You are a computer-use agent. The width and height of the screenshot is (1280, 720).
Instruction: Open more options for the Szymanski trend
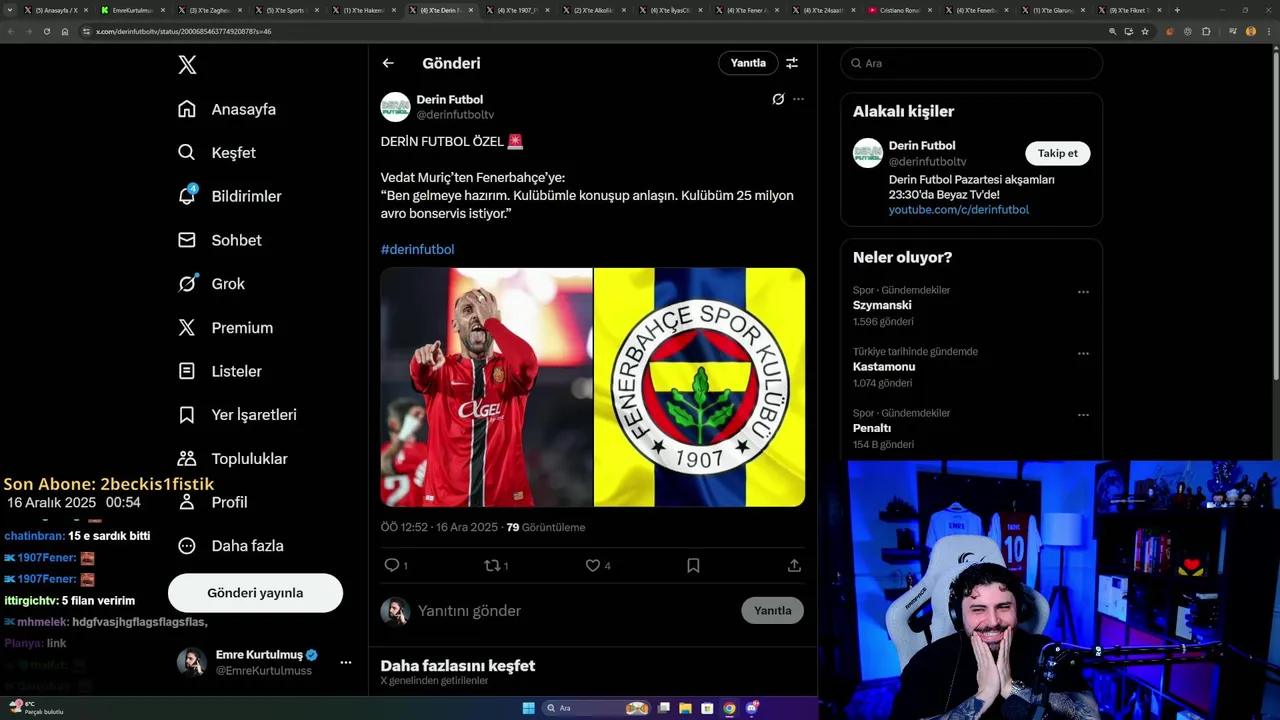(x=1083, y=292)
